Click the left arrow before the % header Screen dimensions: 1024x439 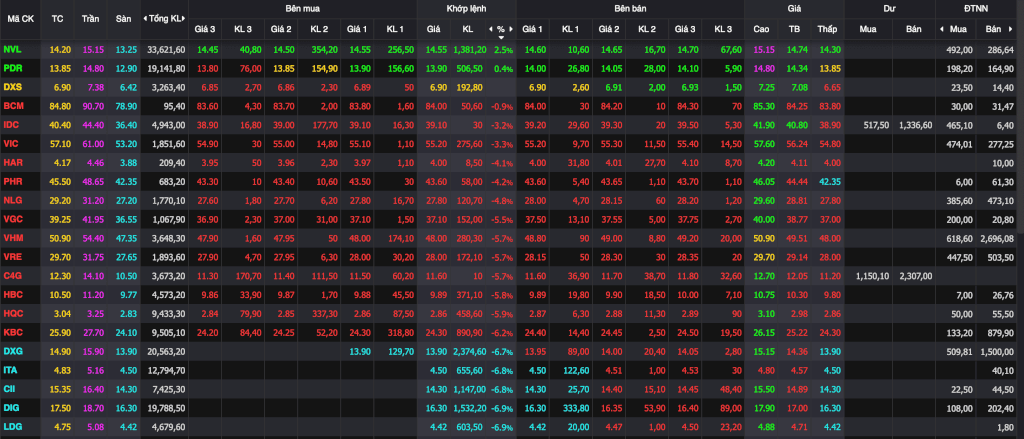click(490, 29)
